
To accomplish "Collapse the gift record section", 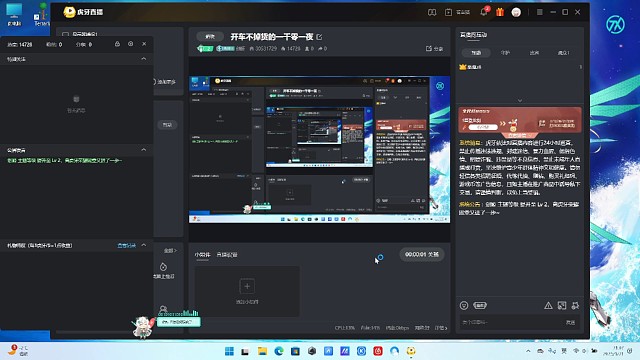I will (x=144, y=245).
